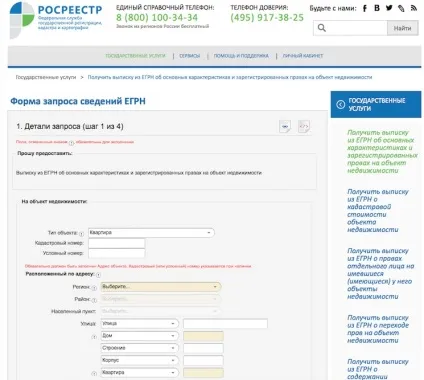This screenshot has height=380, width=424.
Task: Click the Росреестр logo
Action: click(x=56, y=20)
